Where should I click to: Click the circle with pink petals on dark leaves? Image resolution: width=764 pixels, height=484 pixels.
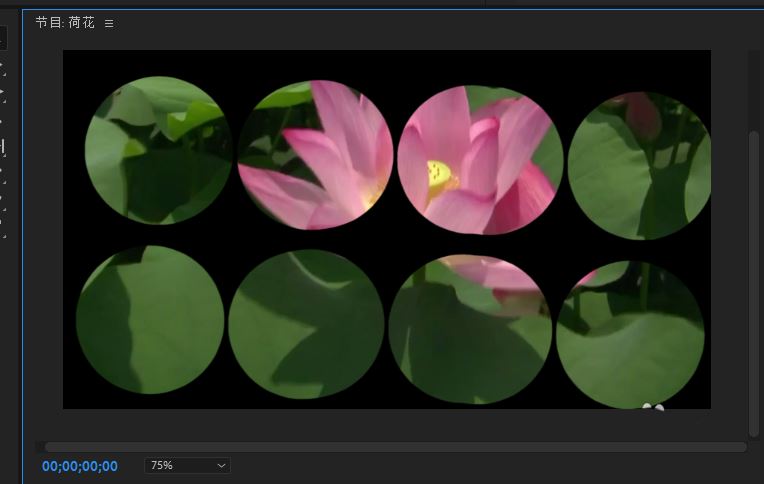point(315,155)
